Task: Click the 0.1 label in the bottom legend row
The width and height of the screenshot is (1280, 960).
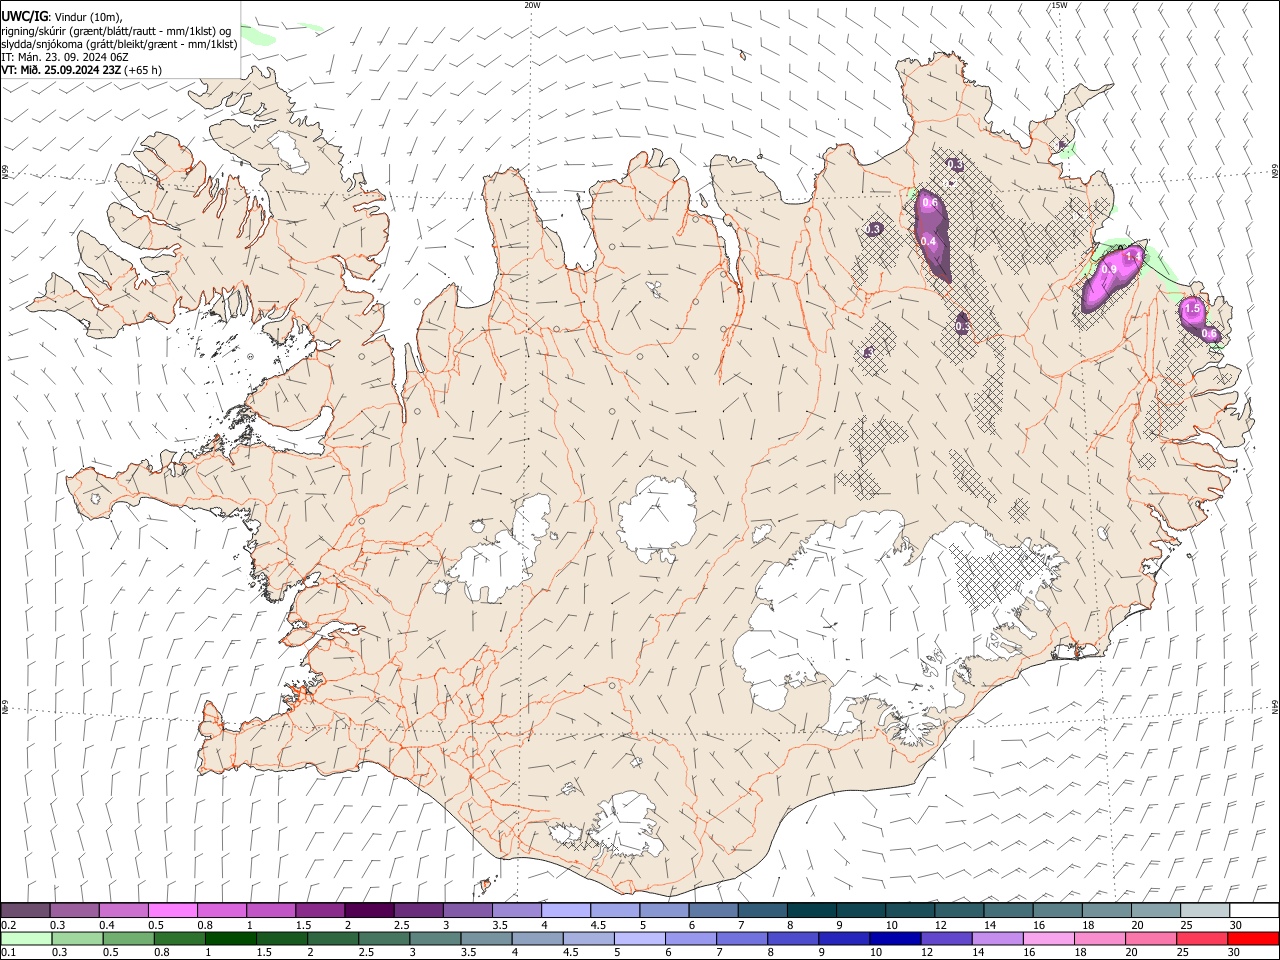Action: tap(10, 952)
